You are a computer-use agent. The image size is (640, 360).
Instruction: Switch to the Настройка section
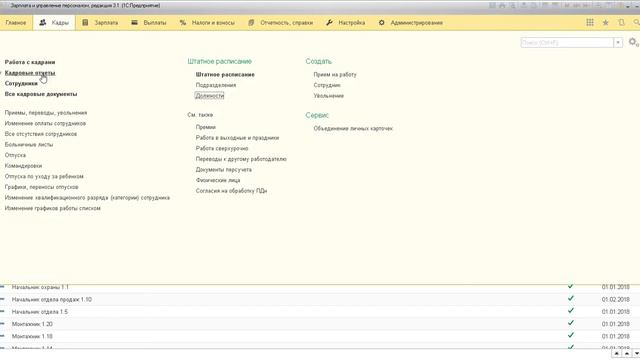pos(345,23)
